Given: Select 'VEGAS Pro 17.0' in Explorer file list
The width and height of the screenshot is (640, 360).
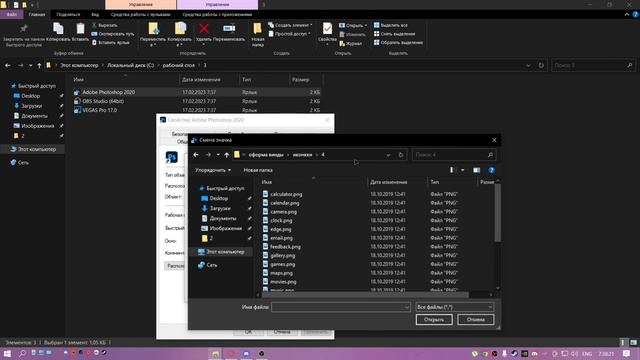Looking at the screenshot, I should coord(100,110).
